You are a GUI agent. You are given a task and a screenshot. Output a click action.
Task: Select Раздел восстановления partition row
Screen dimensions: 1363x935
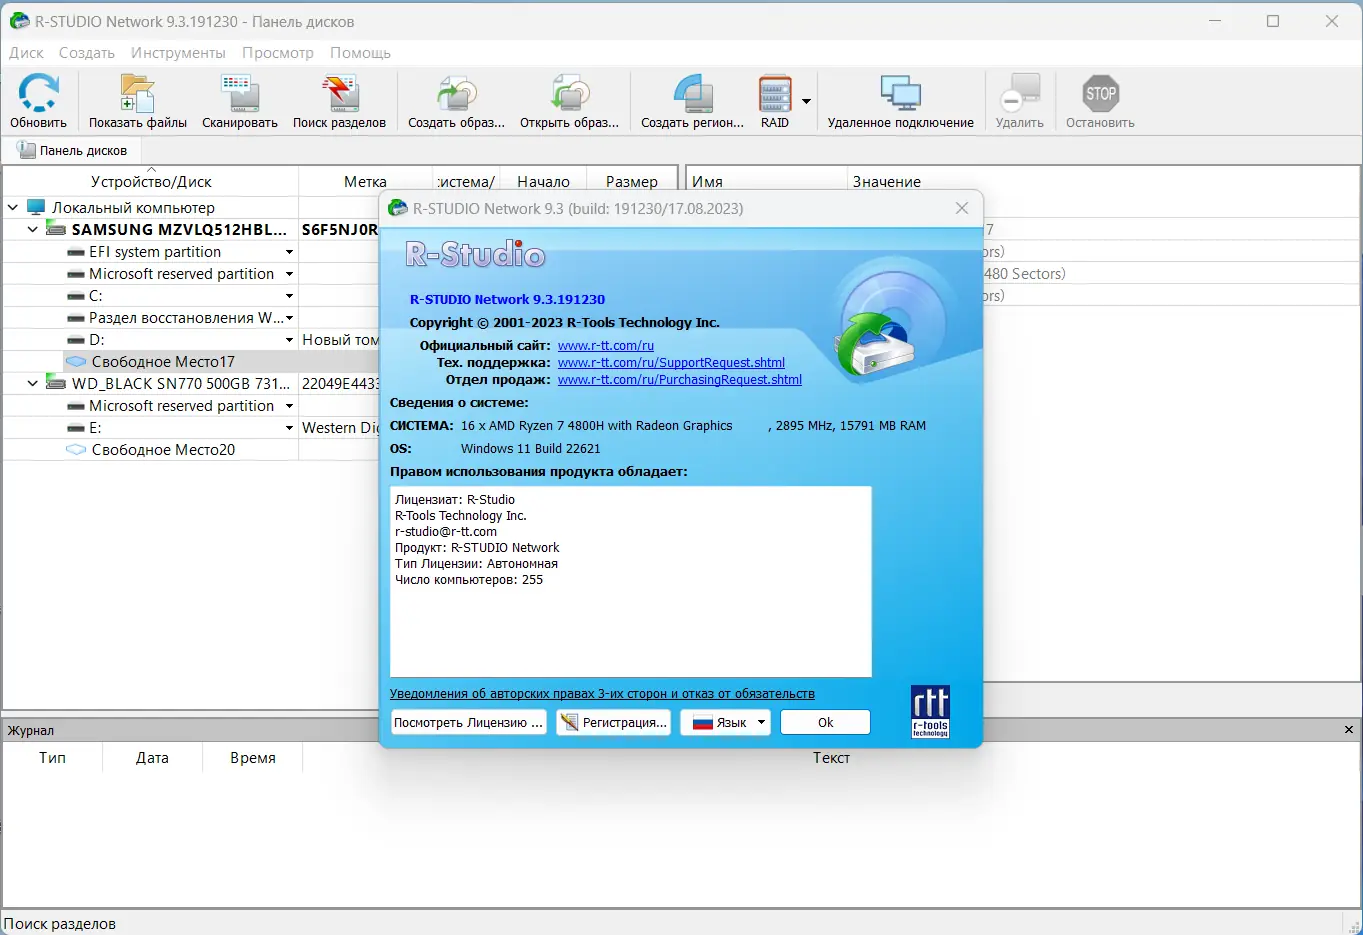click(x=185, y=318)
